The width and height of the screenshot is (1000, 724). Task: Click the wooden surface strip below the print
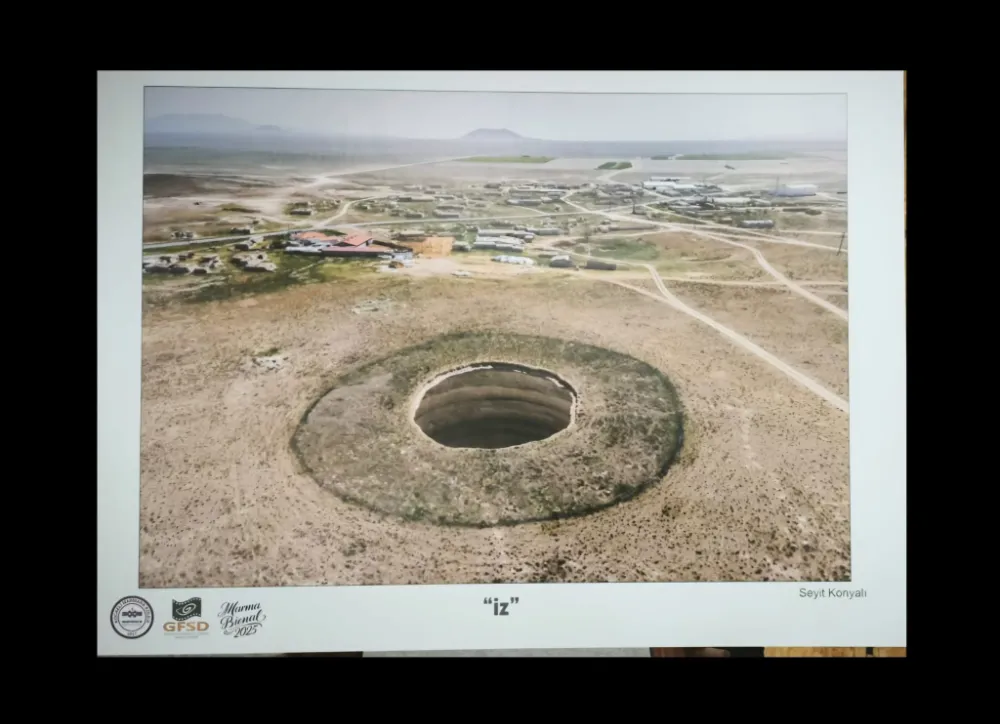[x=830, y=652]
